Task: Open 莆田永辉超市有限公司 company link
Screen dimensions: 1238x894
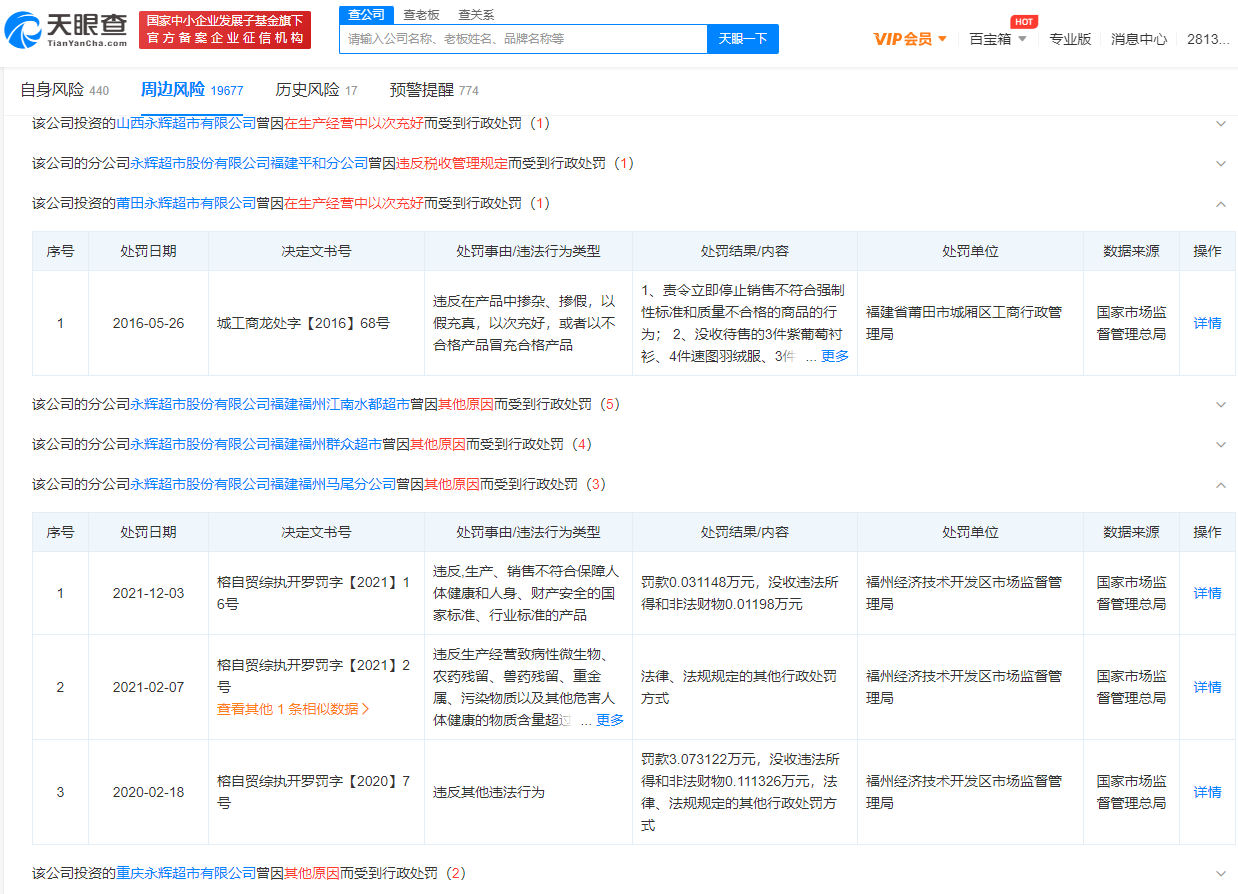Action: pyautogui.click(x=187, y=203)
